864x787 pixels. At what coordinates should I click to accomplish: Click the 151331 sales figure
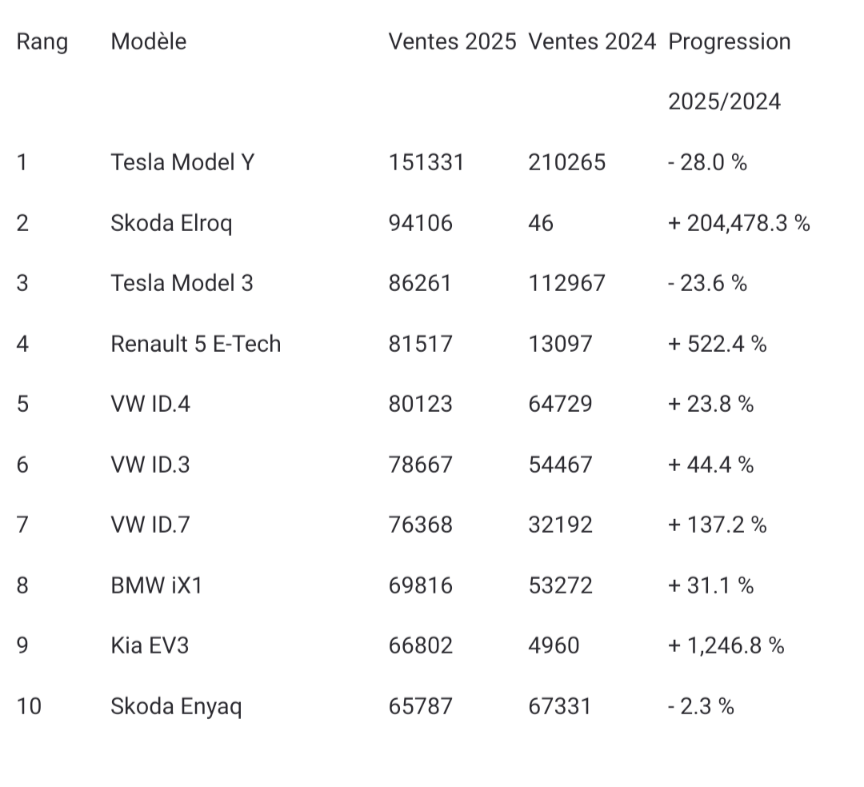point(426,162)
